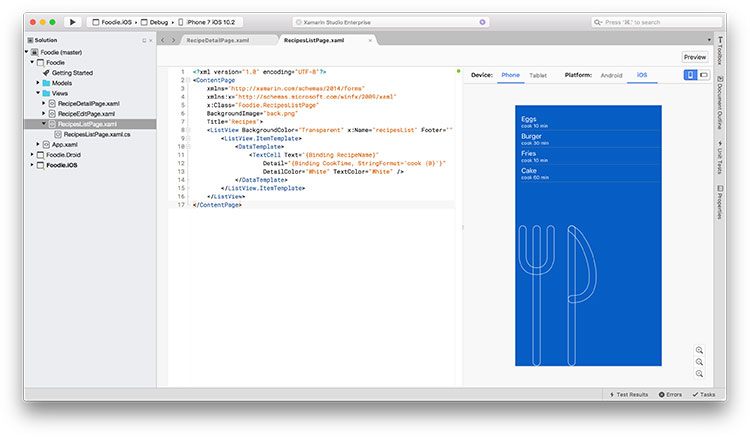Click the top zoom magnifier icon
The image size is (750, 437).
coord(699,350)
